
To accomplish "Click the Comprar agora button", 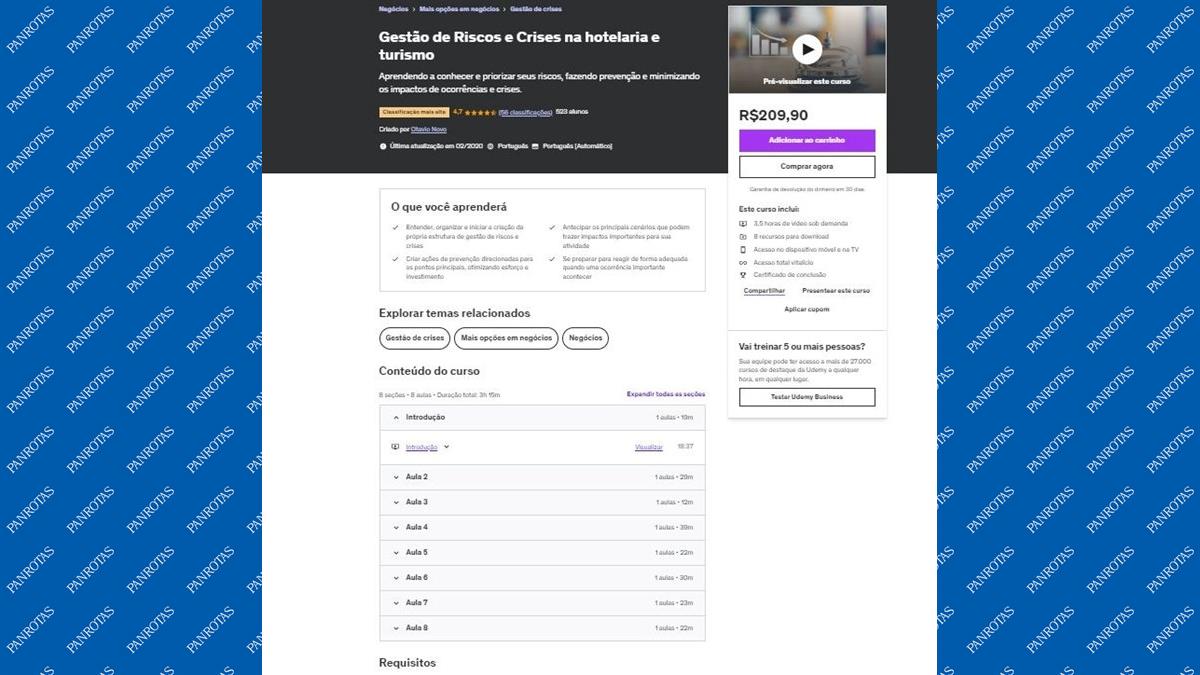I will pos(806,166).
